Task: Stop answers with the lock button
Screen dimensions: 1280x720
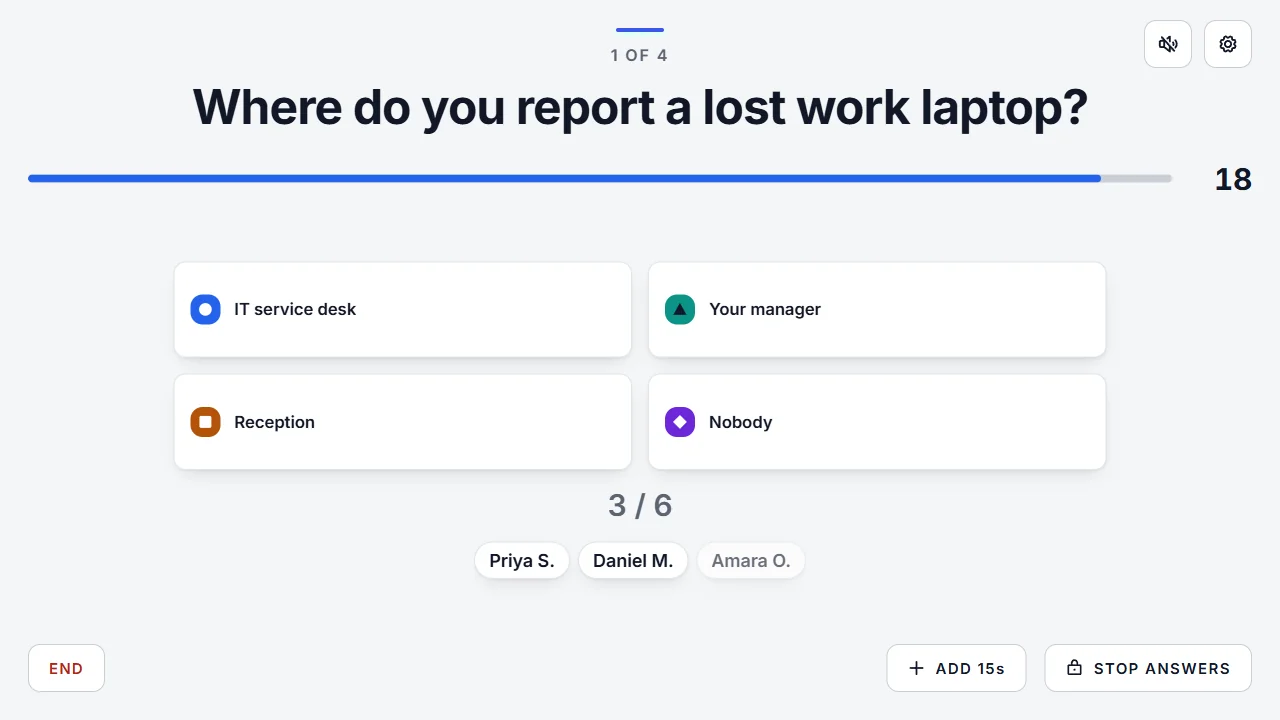Action: [1148, 668]
